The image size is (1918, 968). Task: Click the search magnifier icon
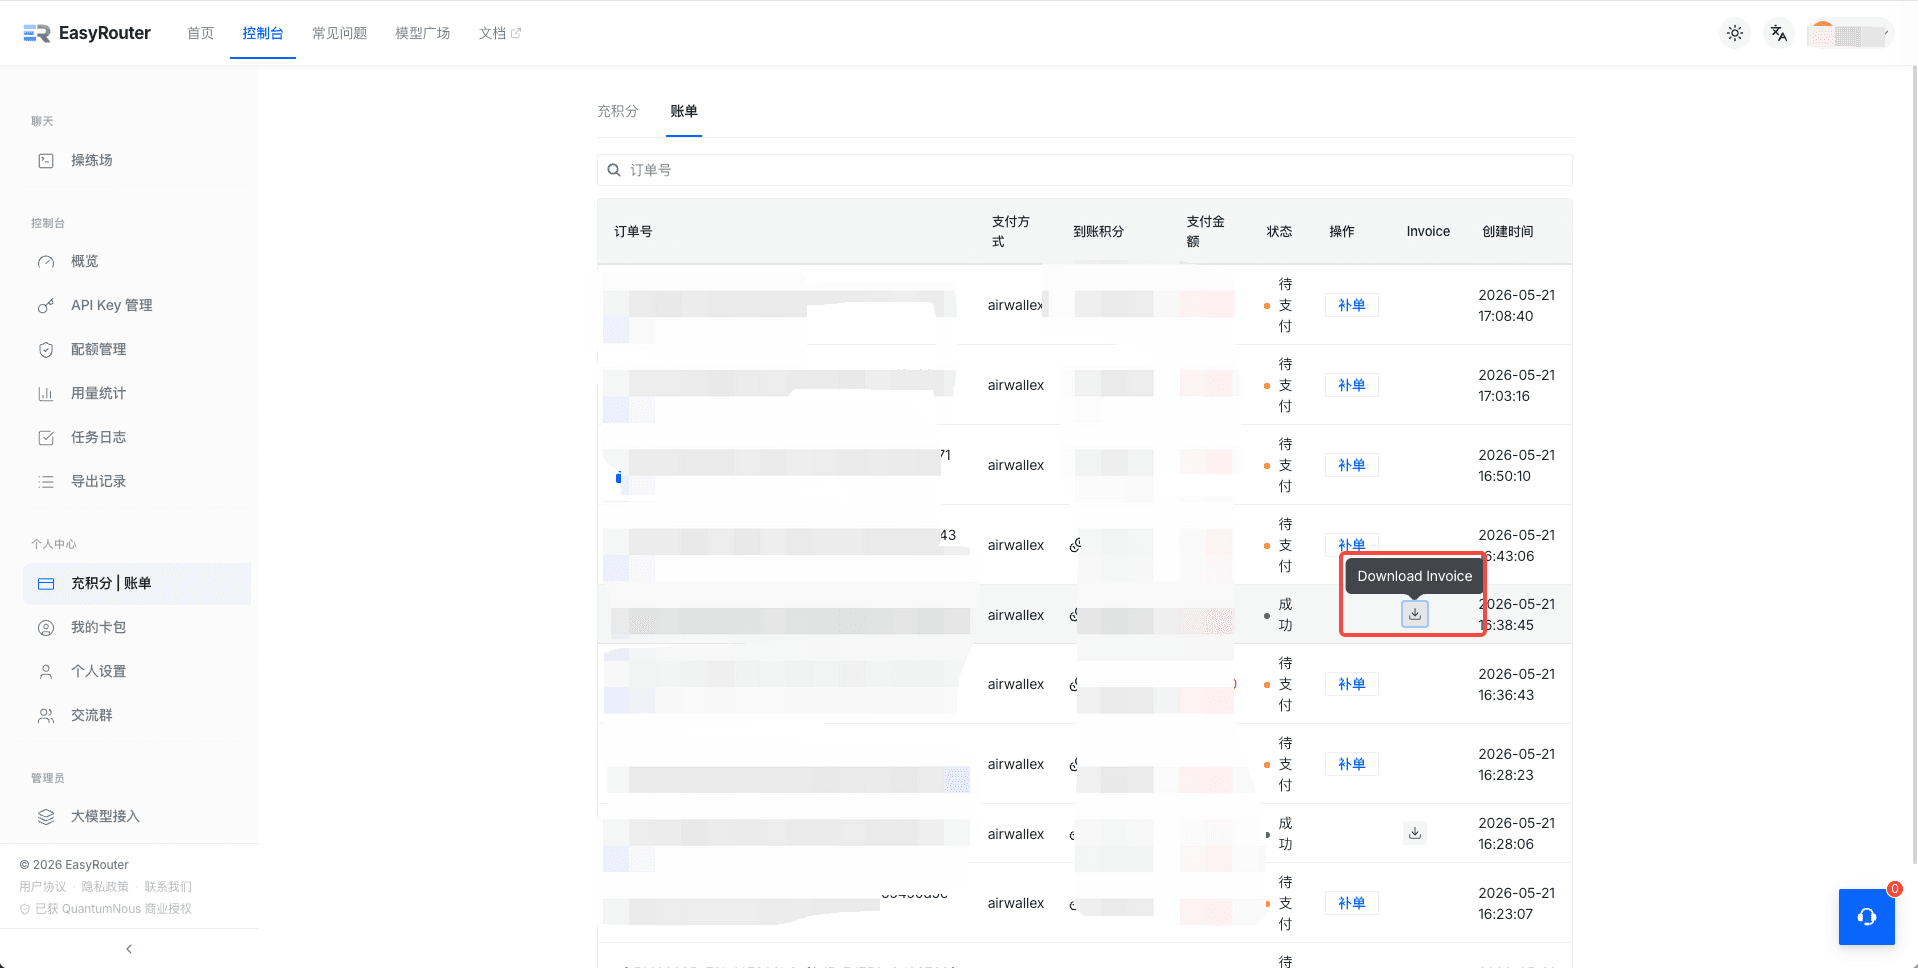coord(614,170)
